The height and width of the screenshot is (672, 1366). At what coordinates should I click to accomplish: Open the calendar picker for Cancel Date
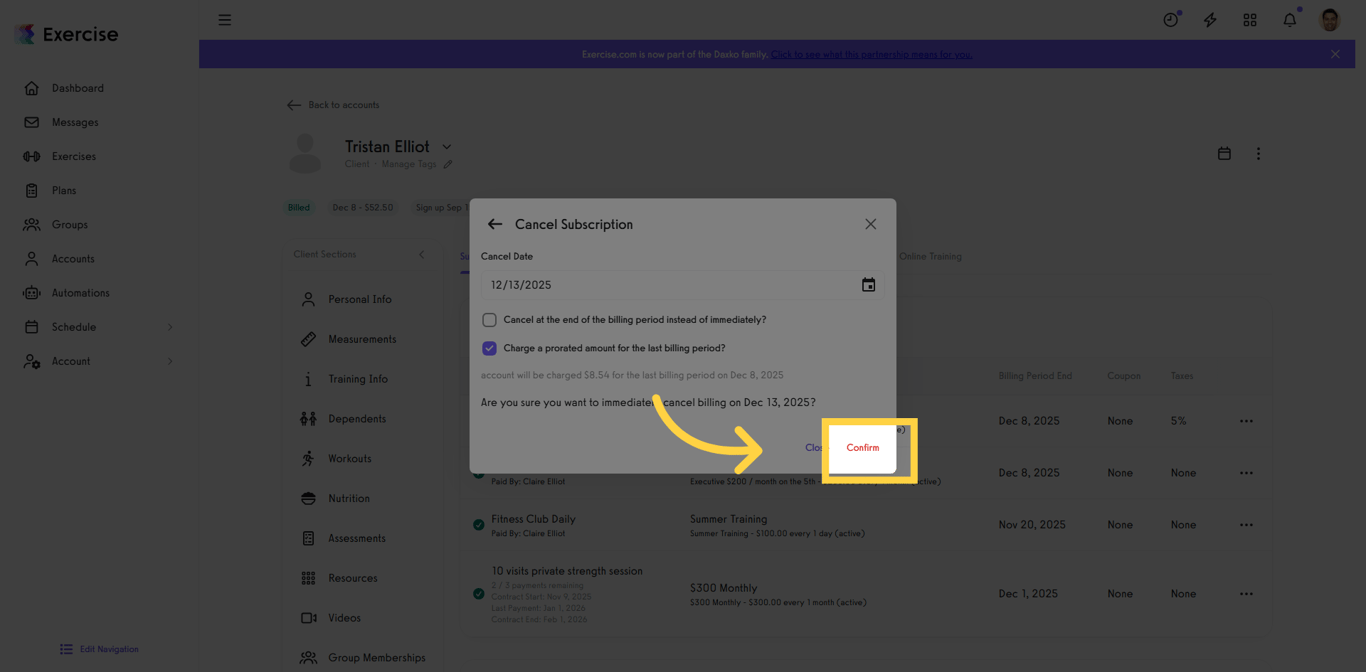click(868, 285)
